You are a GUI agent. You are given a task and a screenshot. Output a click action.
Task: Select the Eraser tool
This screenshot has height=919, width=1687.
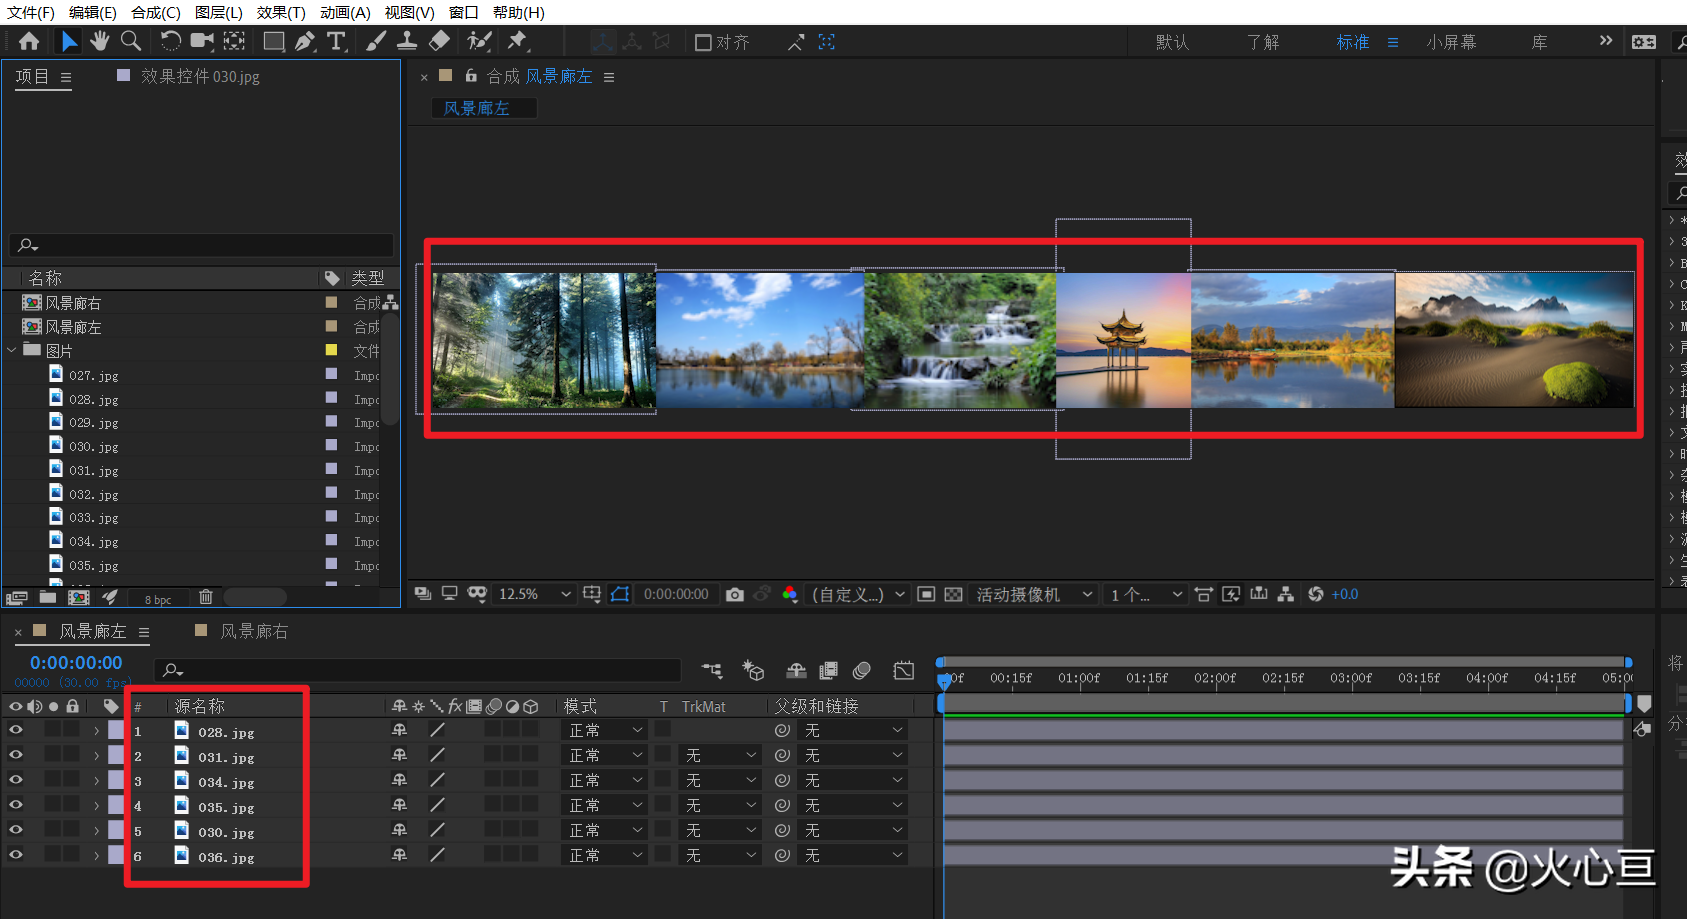tap(439, 41)
